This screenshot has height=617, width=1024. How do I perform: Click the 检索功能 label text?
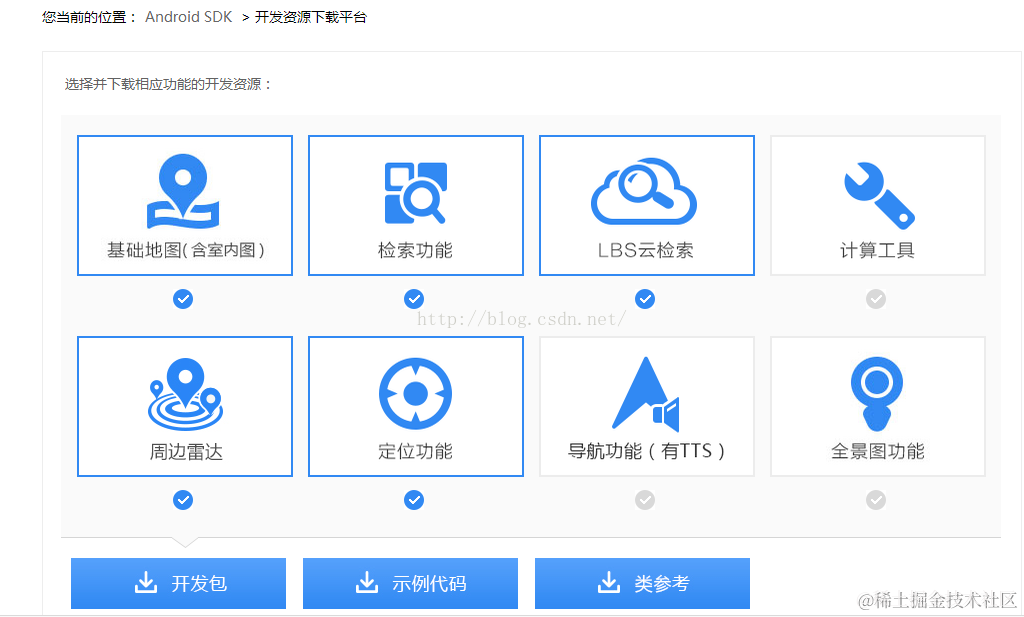point(415,250)
